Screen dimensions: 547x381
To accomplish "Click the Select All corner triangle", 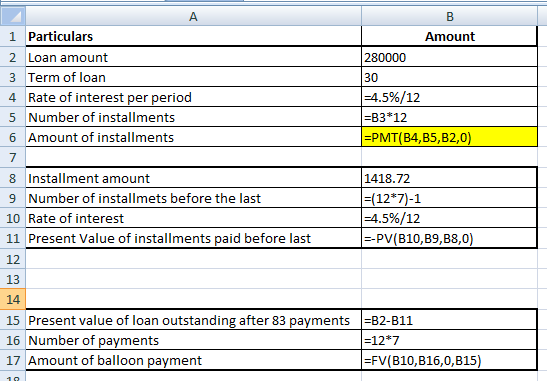I will 13,16.
